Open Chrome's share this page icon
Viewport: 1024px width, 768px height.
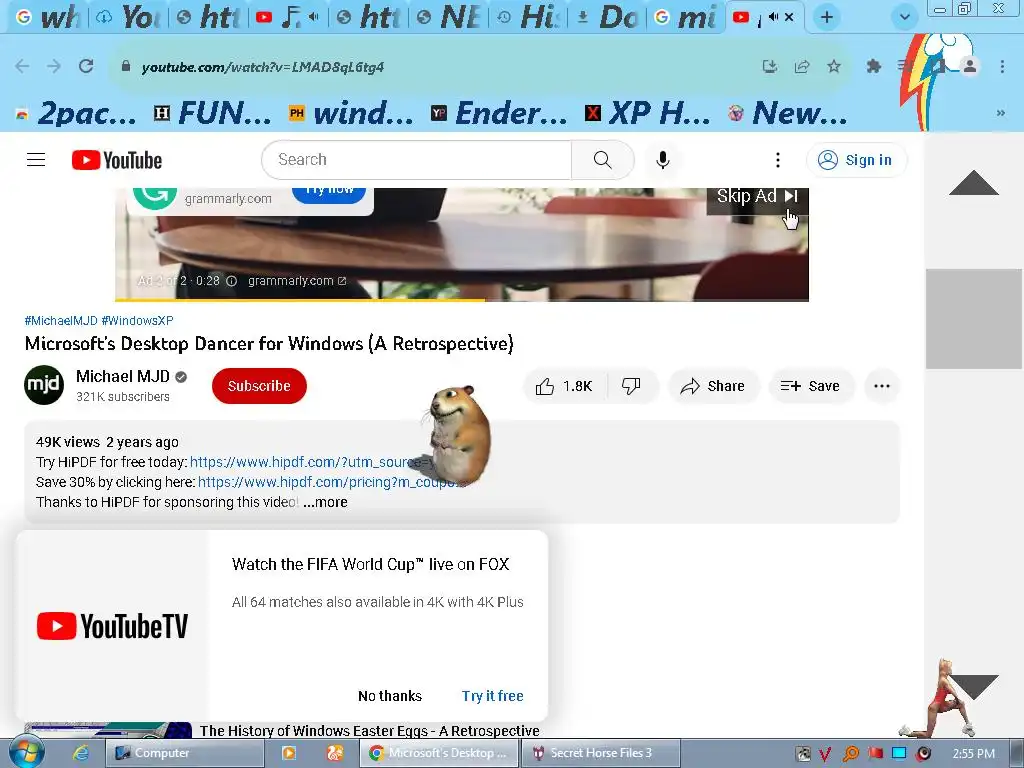tap(802, 67)
